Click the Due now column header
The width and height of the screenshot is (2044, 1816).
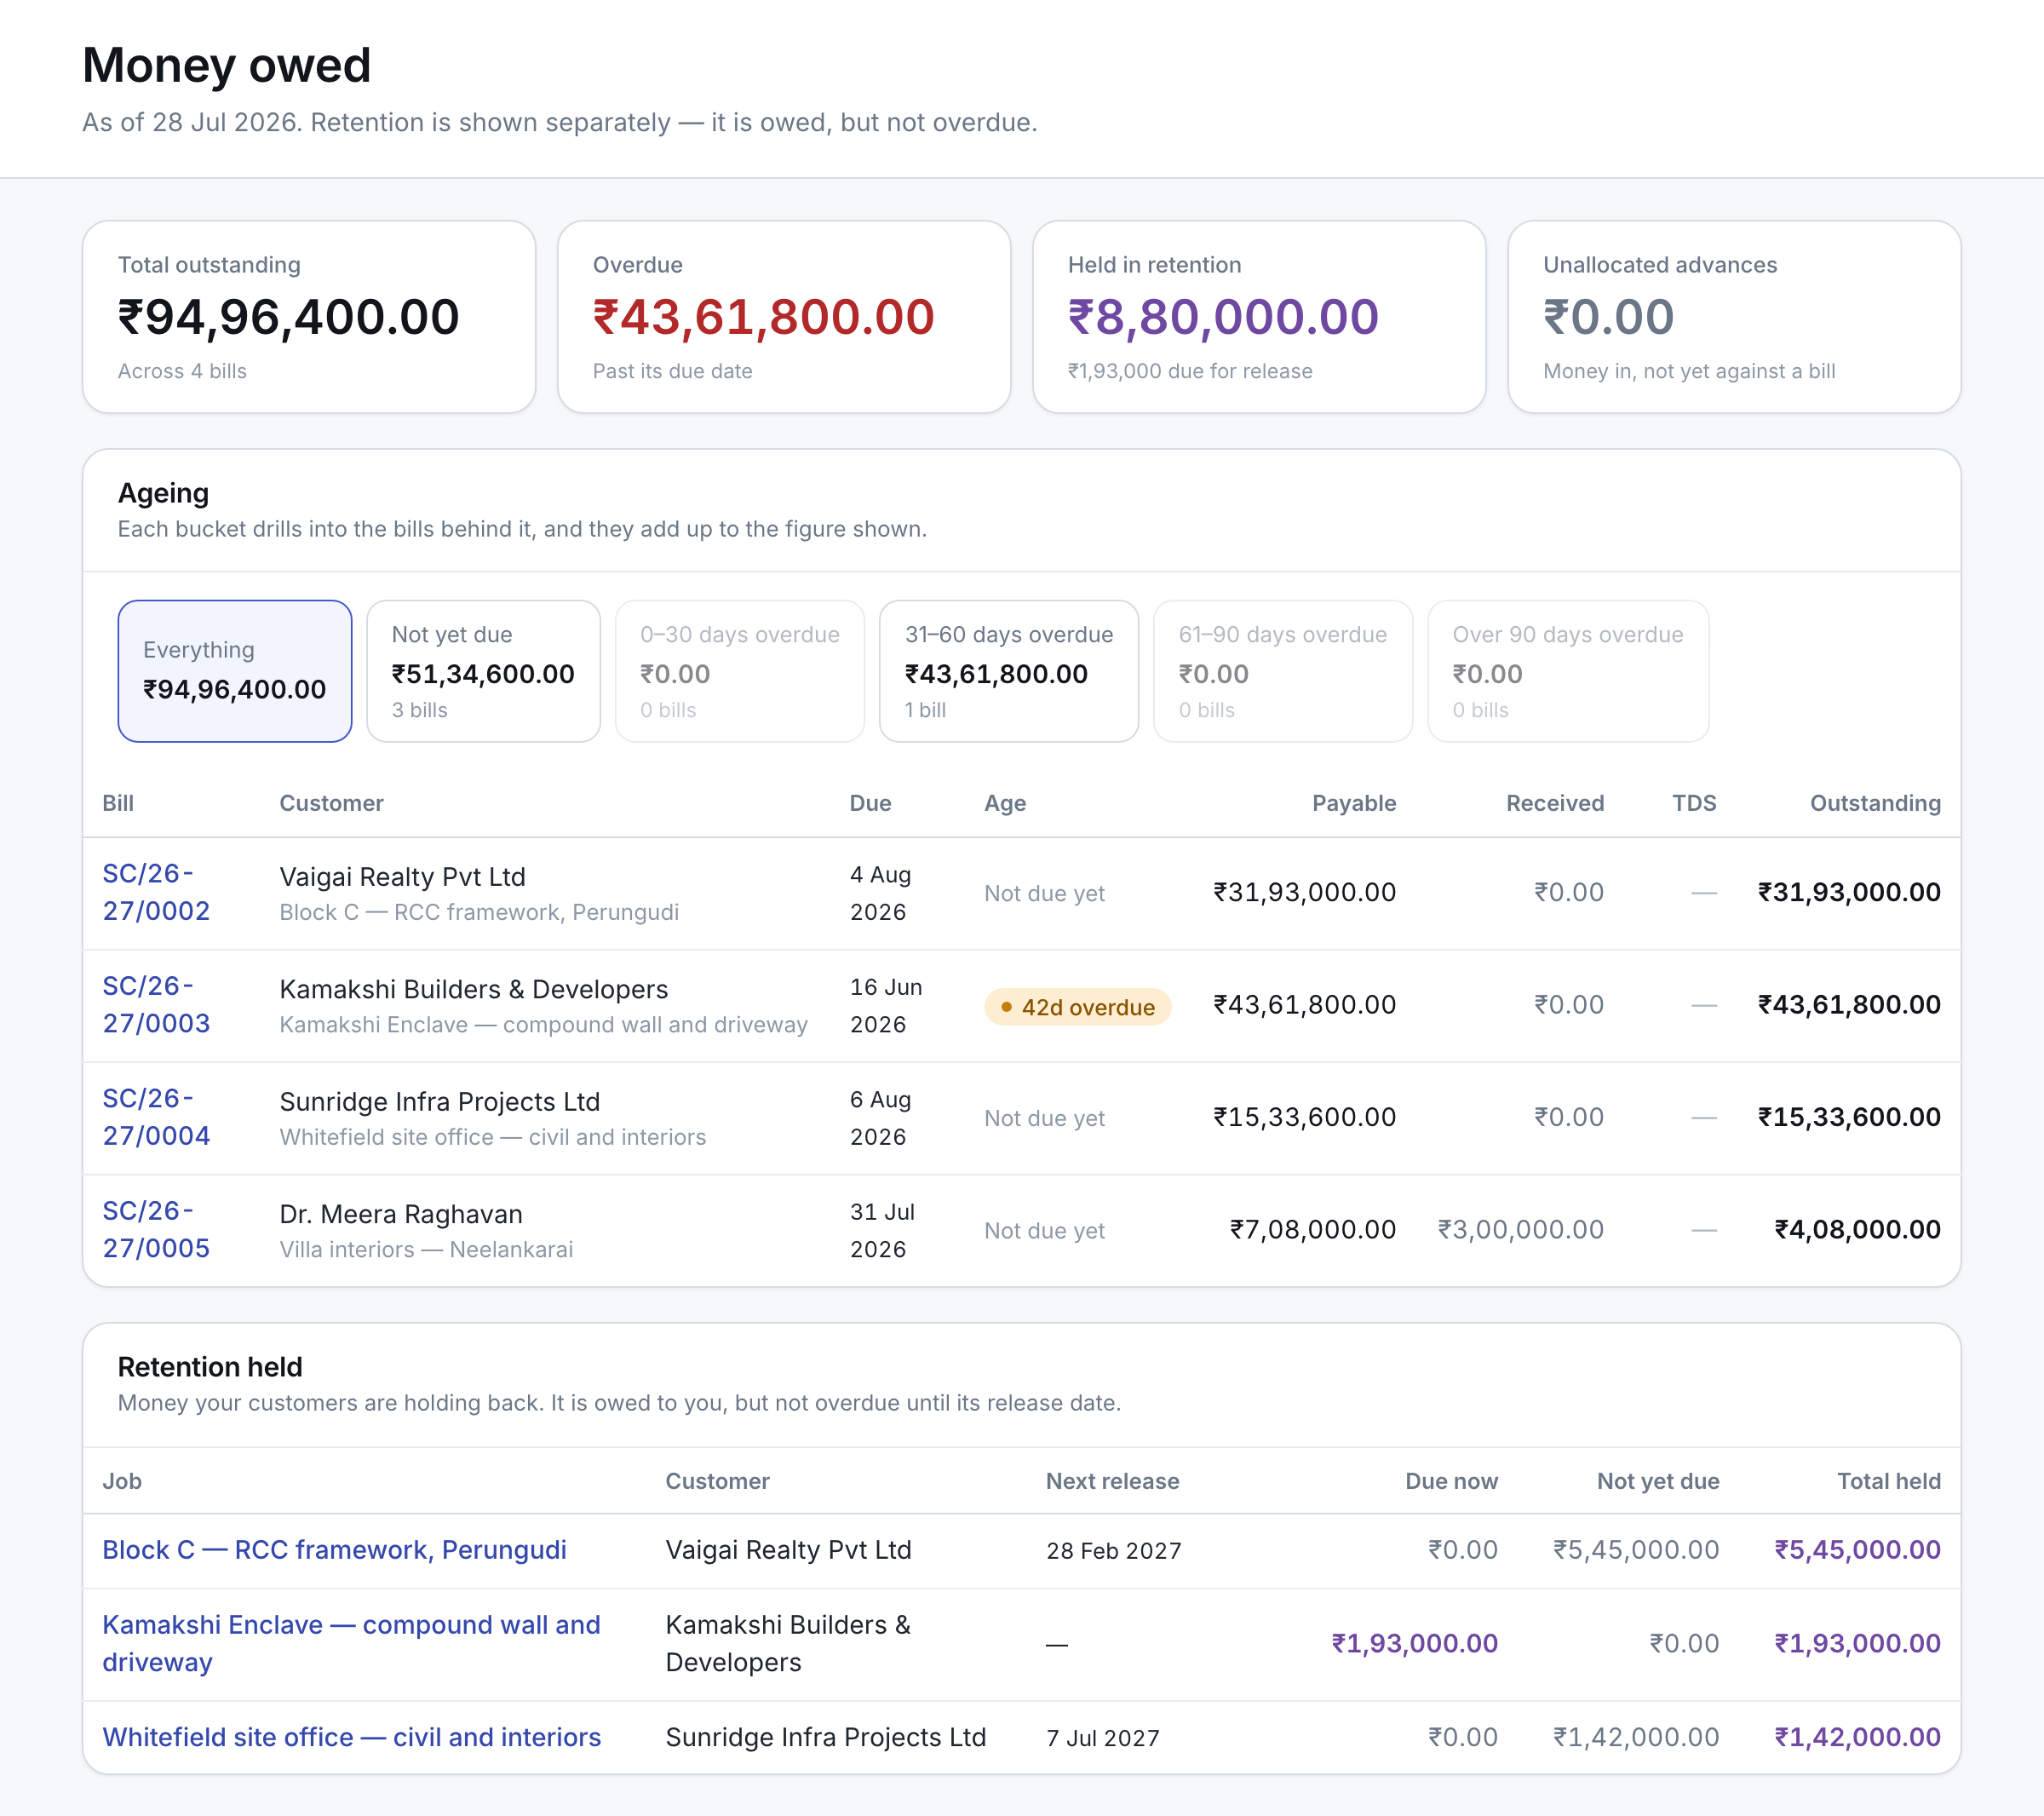pos(1451,1481)
